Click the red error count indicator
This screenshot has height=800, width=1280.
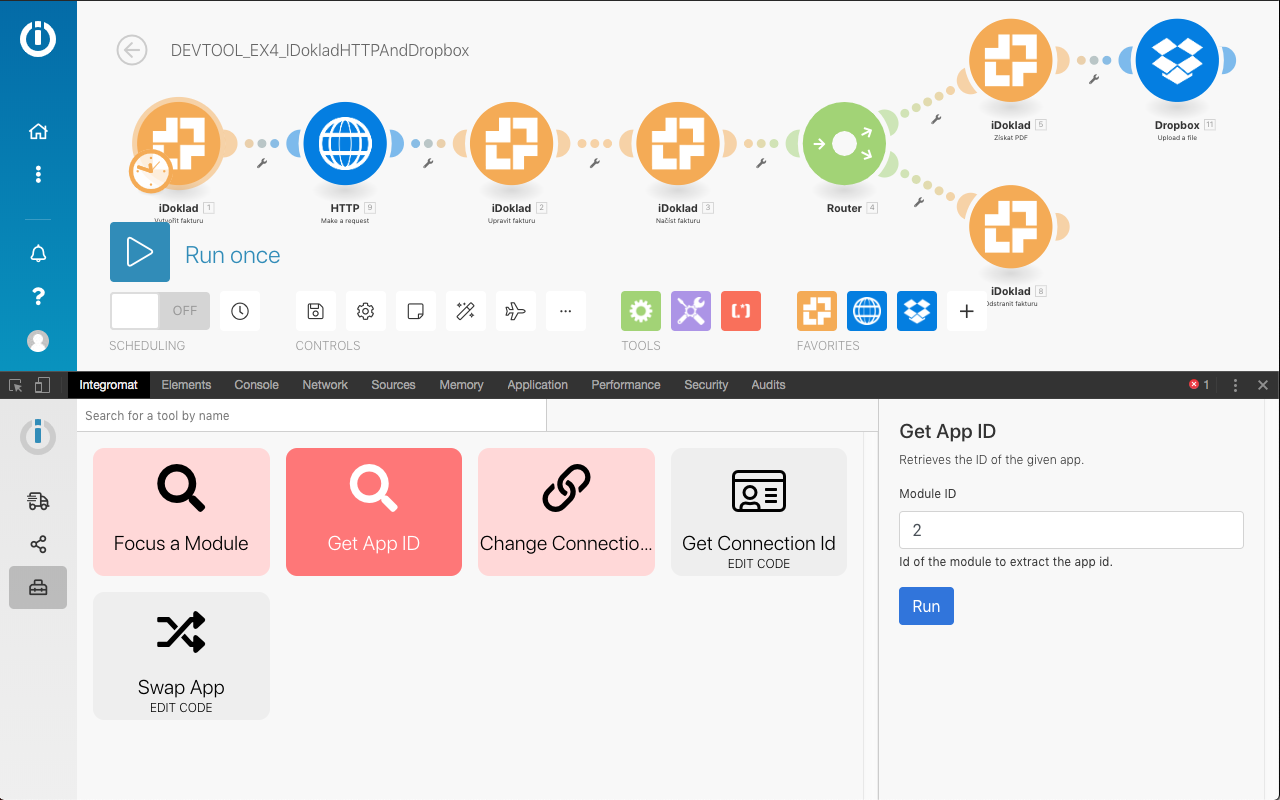1199,385
